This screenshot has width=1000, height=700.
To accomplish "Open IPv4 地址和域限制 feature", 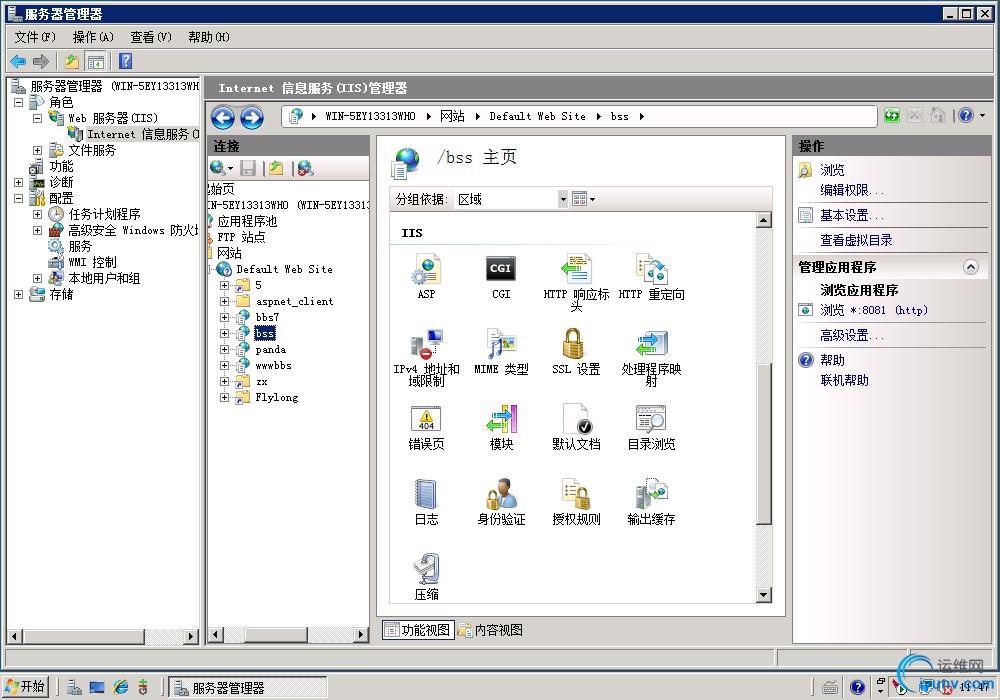I will pyautogui.click(x=426, y=357).
